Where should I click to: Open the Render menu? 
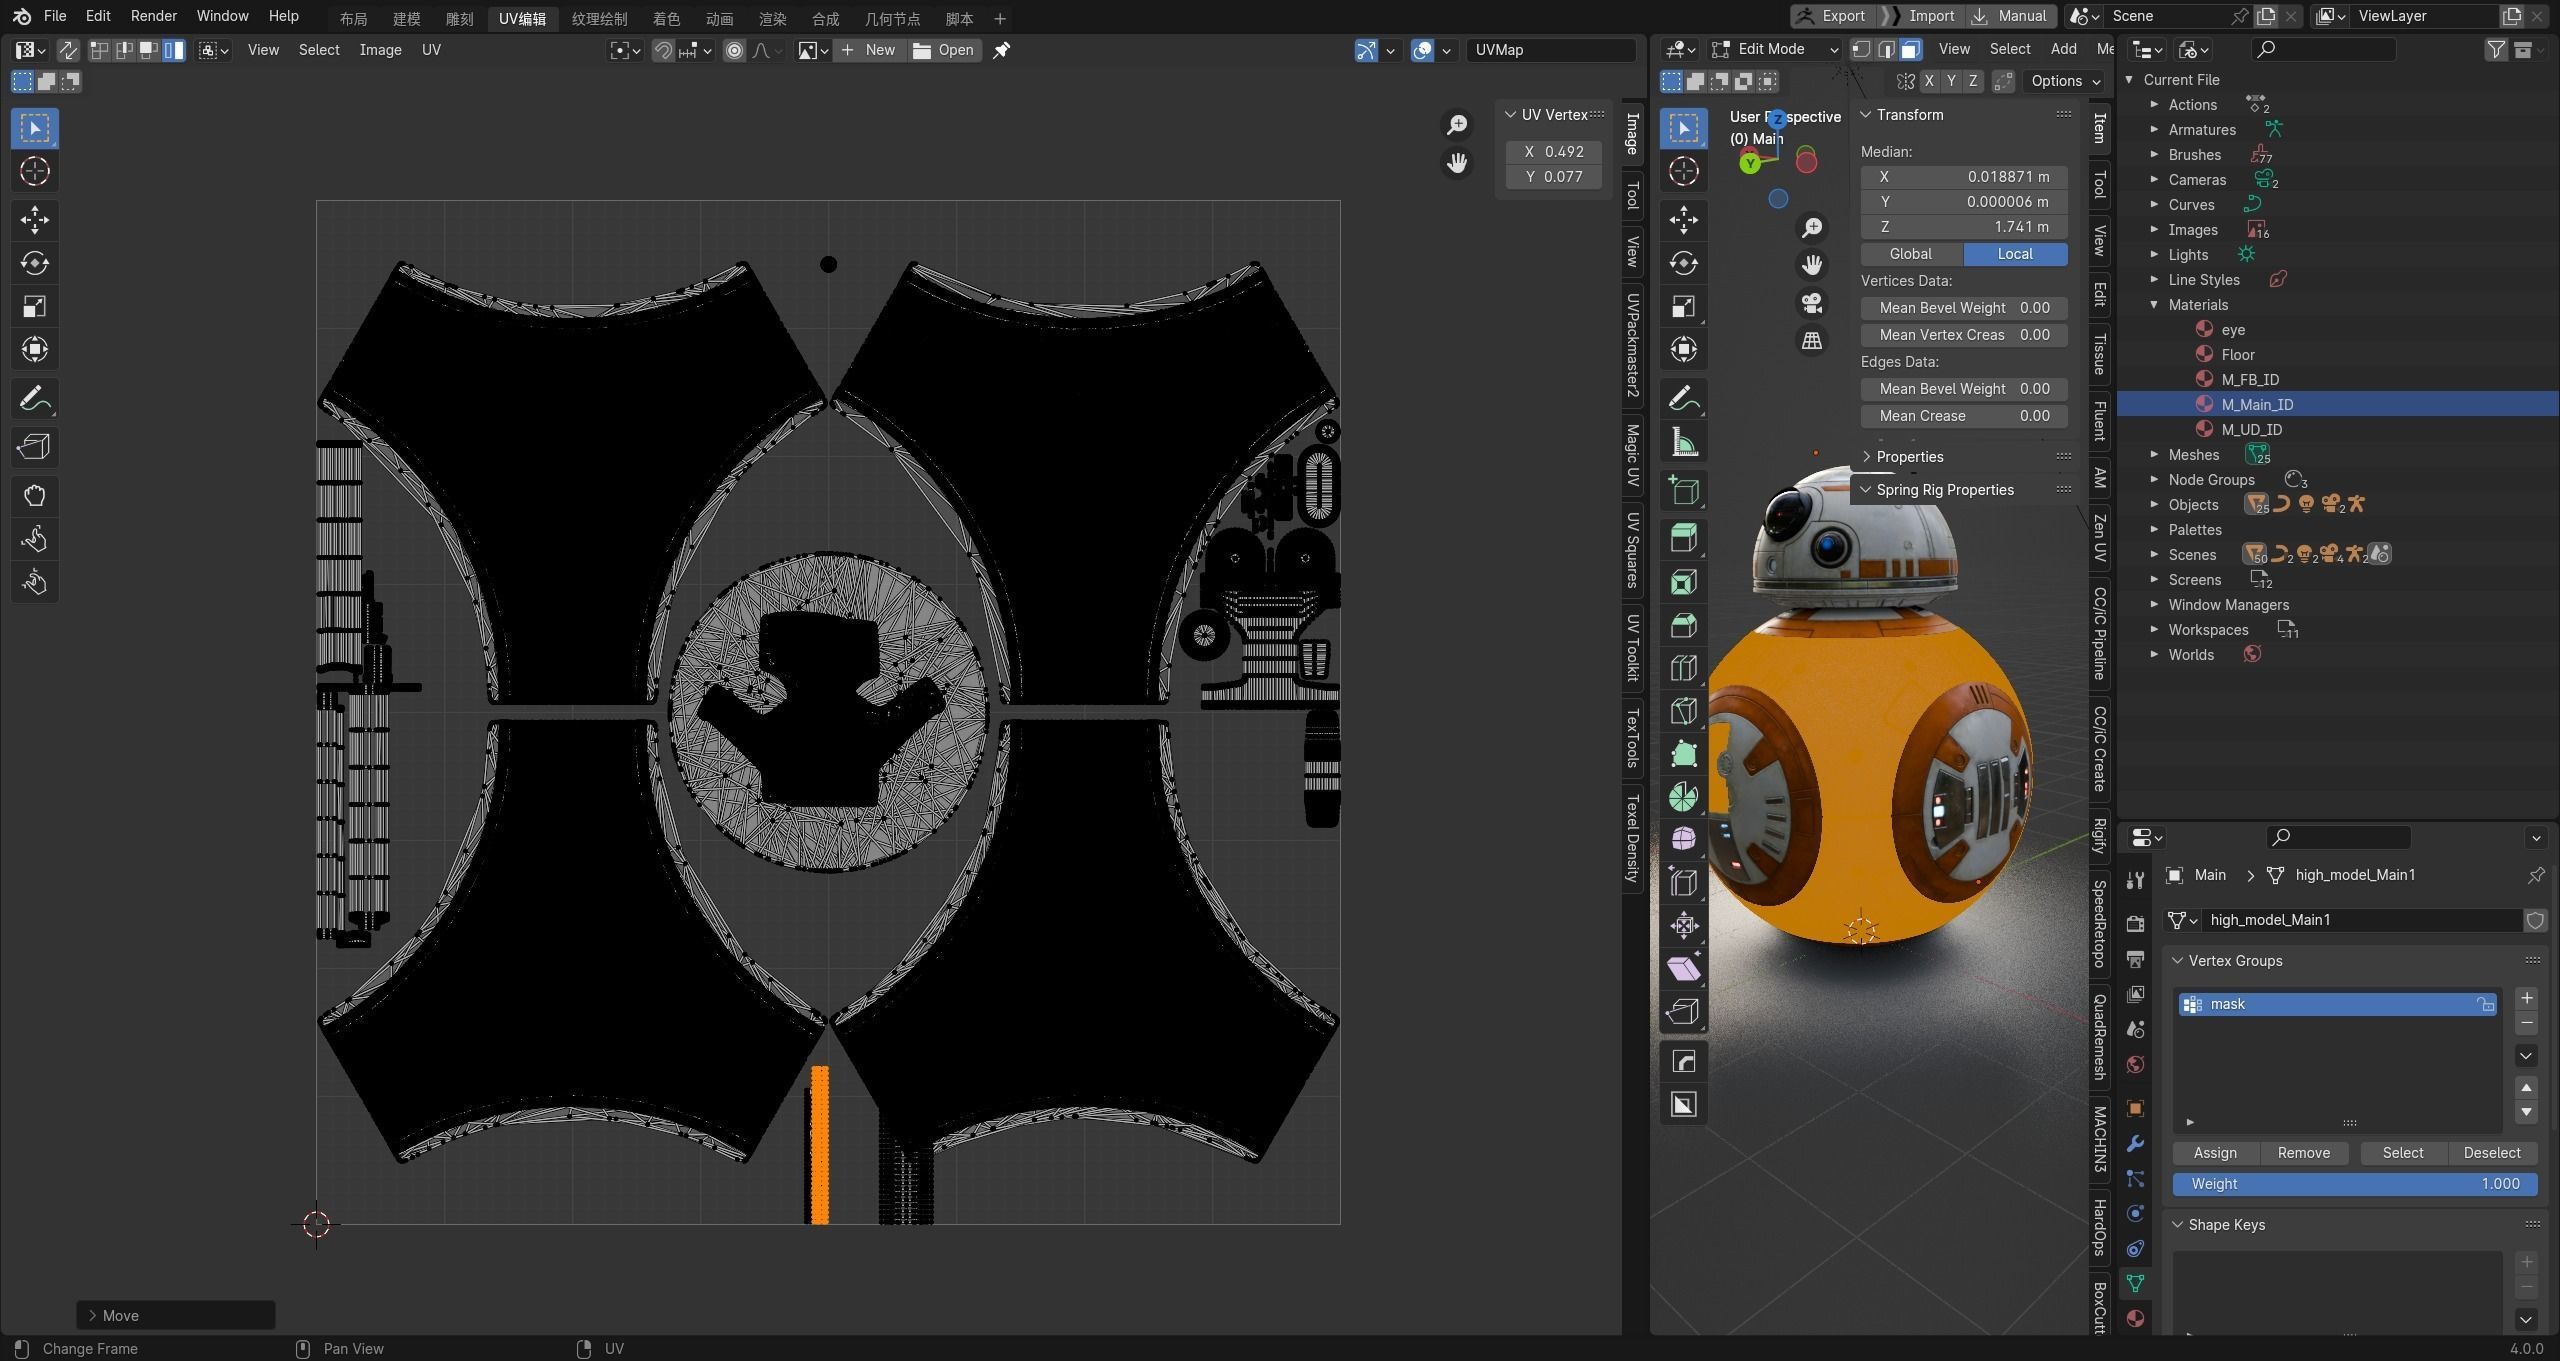[x=154, y=16]
